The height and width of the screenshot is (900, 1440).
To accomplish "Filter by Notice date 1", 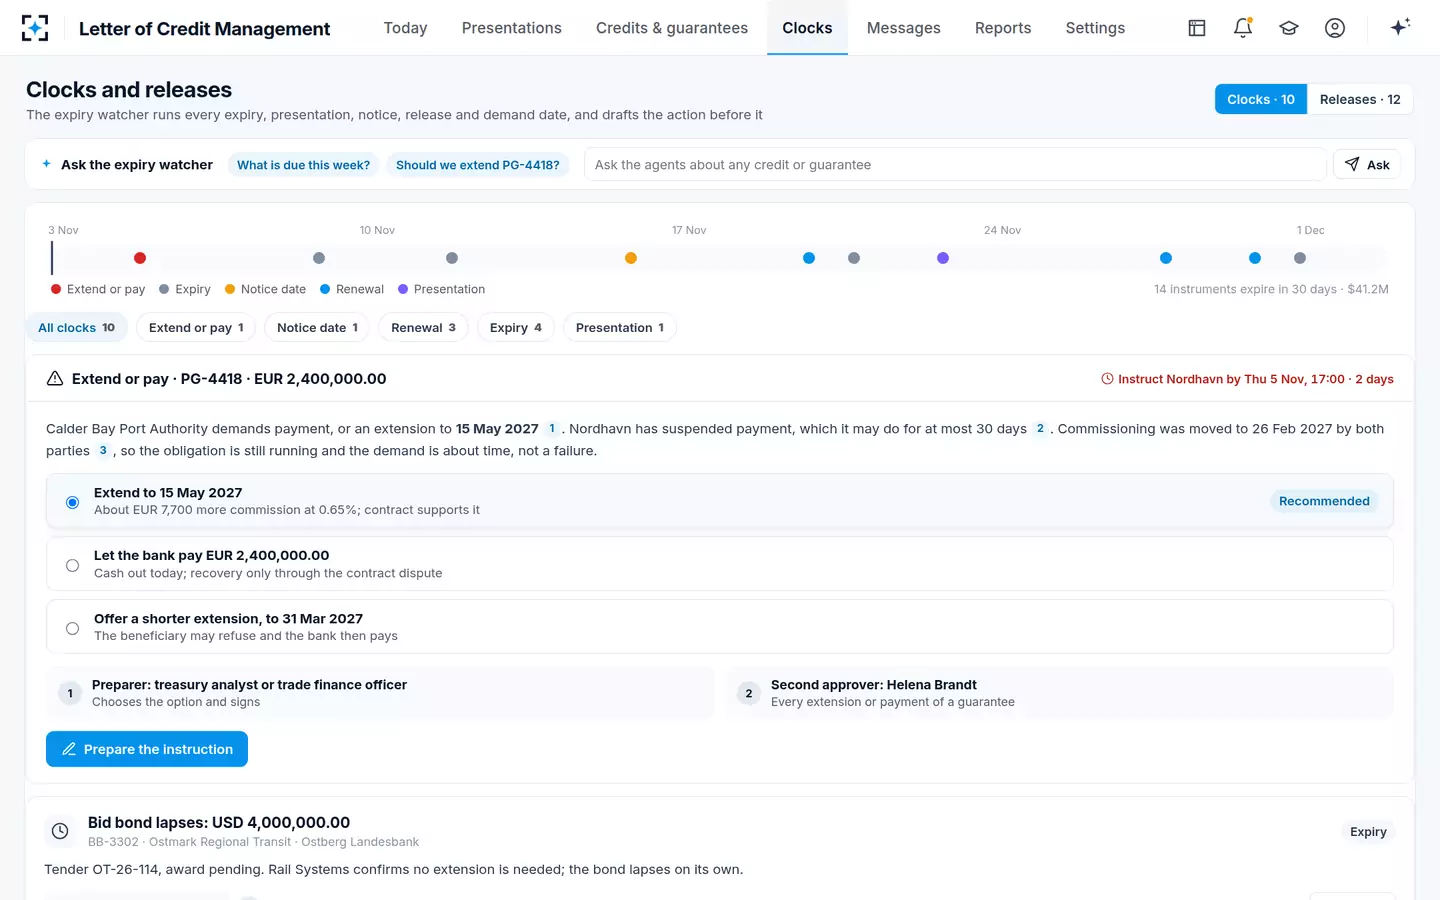I will pyautogui.click(x=317, y=328).
